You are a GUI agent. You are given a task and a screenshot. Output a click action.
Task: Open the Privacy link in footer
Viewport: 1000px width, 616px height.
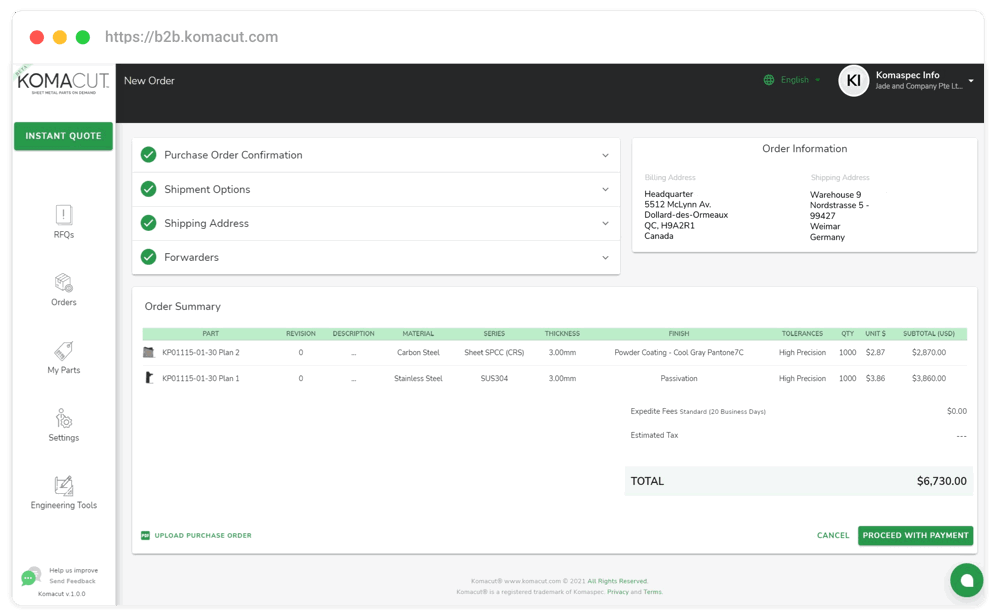tap(617, 592)
